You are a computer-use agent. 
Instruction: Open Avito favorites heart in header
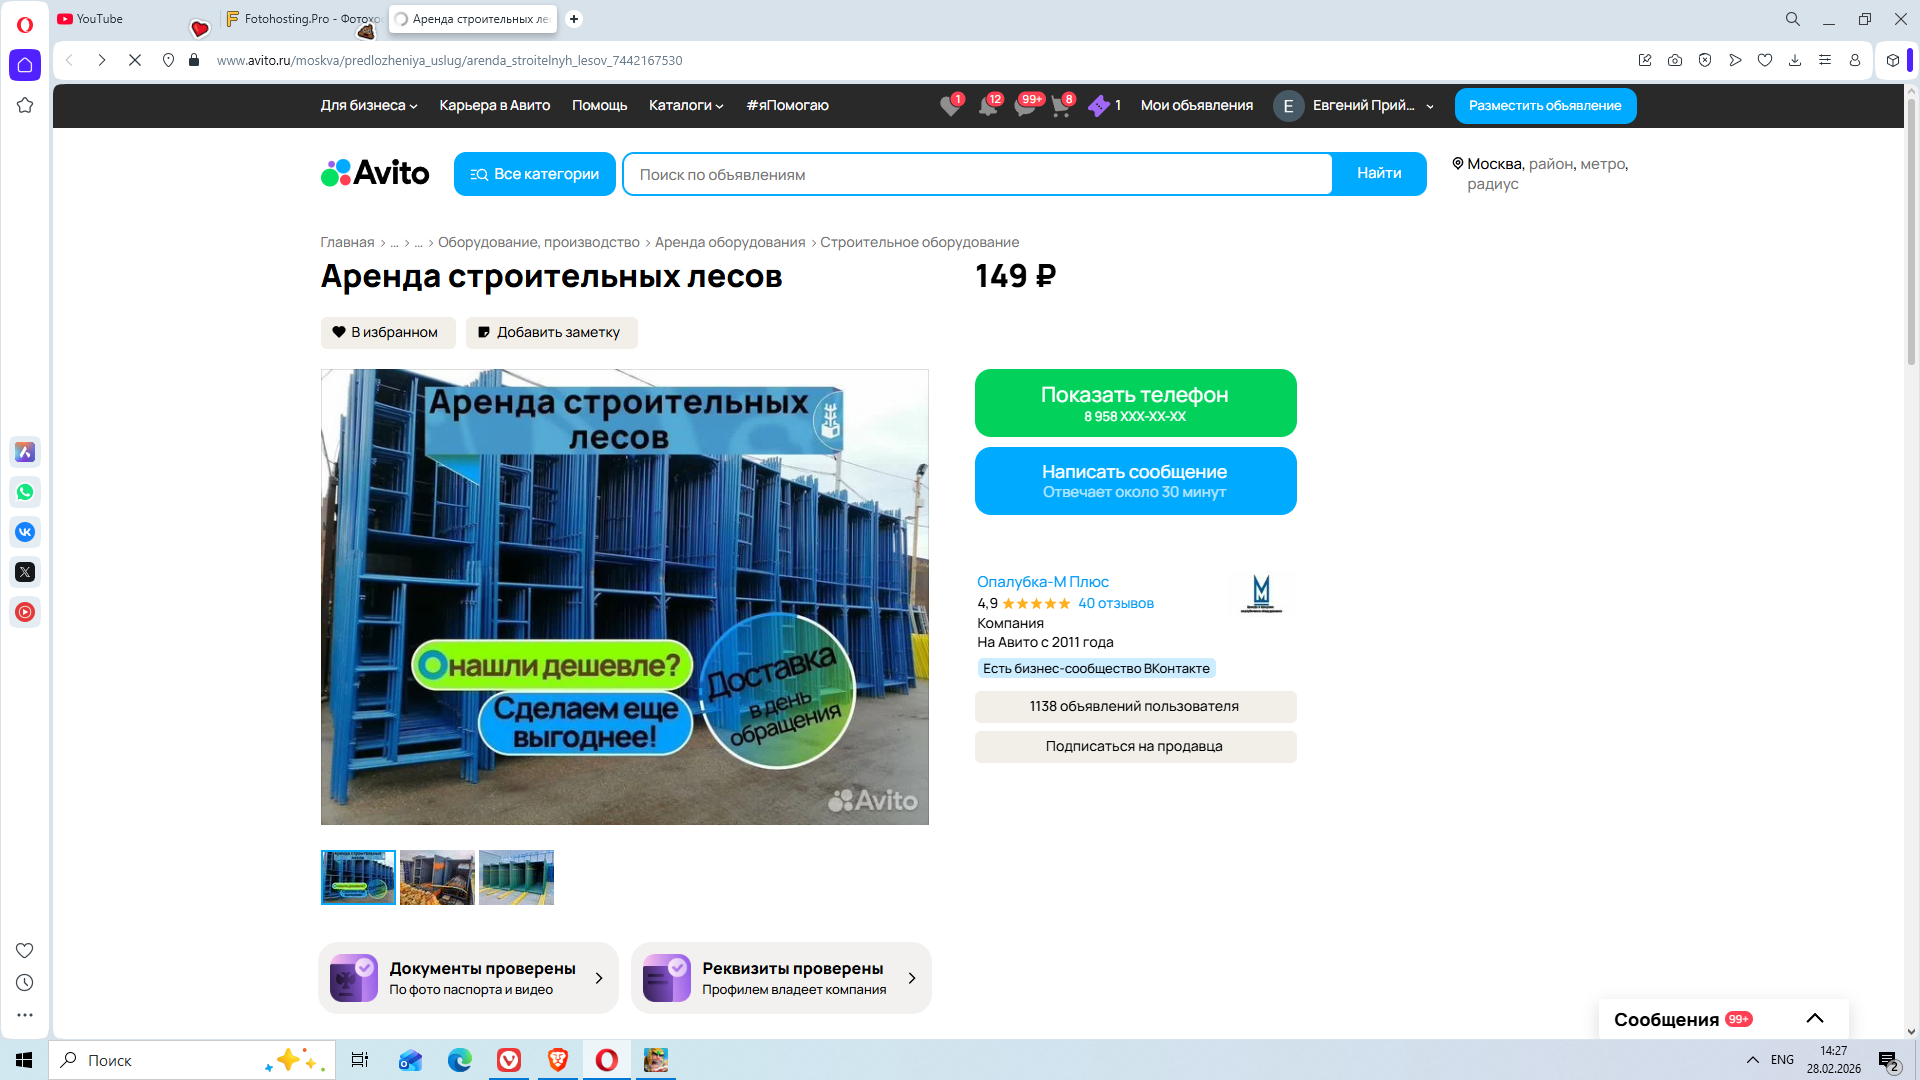(950, 106)
